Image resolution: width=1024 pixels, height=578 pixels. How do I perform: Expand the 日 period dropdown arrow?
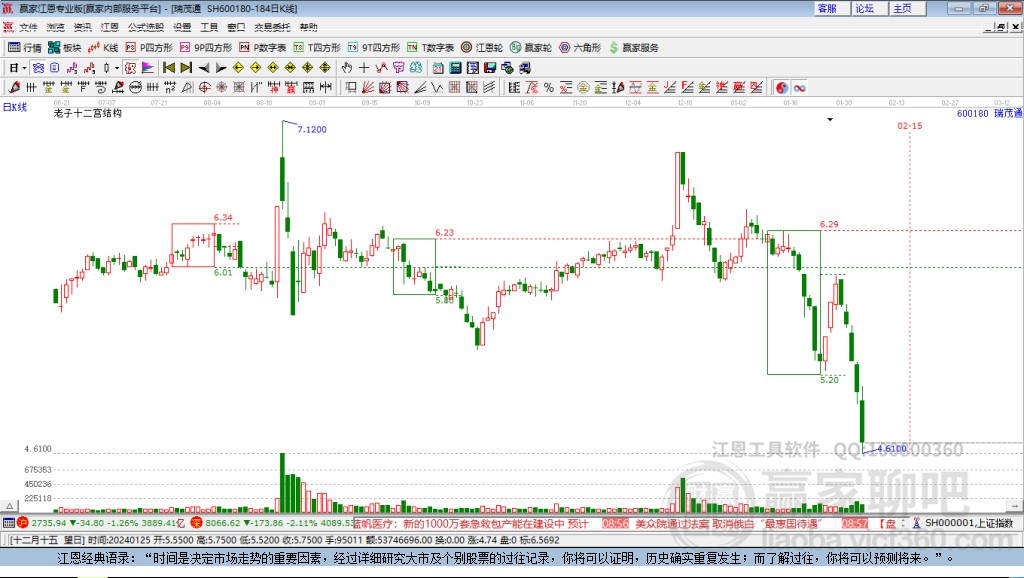tap(24, 68)
